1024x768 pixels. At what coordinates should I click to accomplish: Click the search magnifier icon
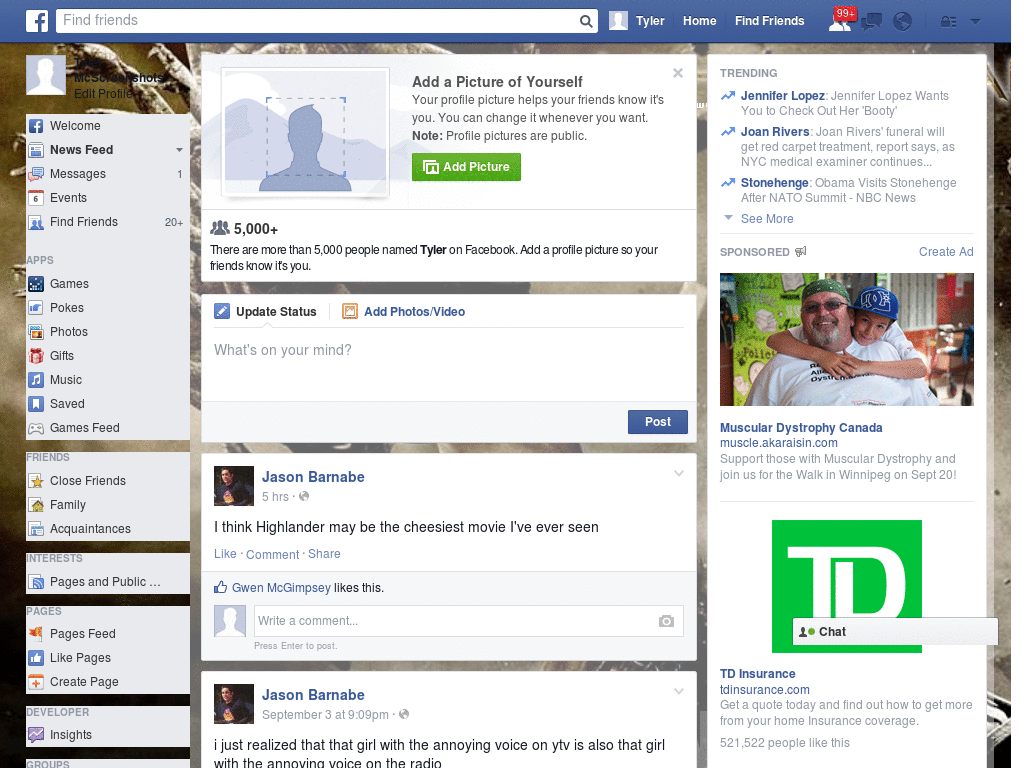586,21
